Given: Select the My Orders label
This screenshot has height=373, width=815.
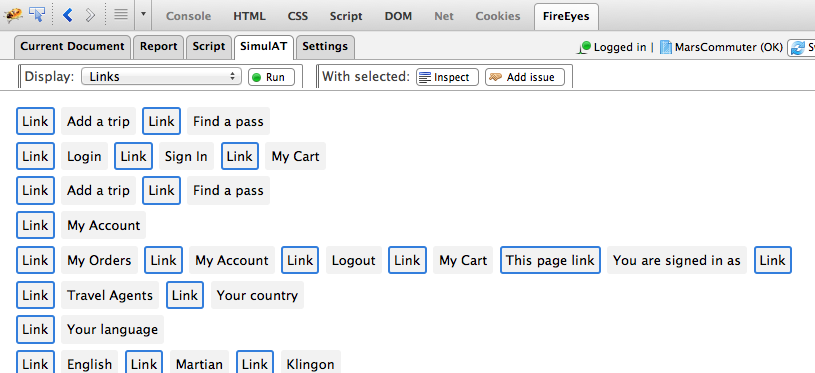Looking at the screenshot, I should [x=99, y=260].
